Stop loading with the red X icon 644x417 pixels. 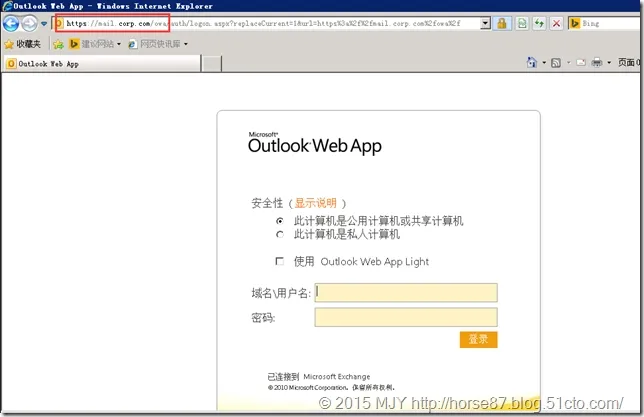557,23
